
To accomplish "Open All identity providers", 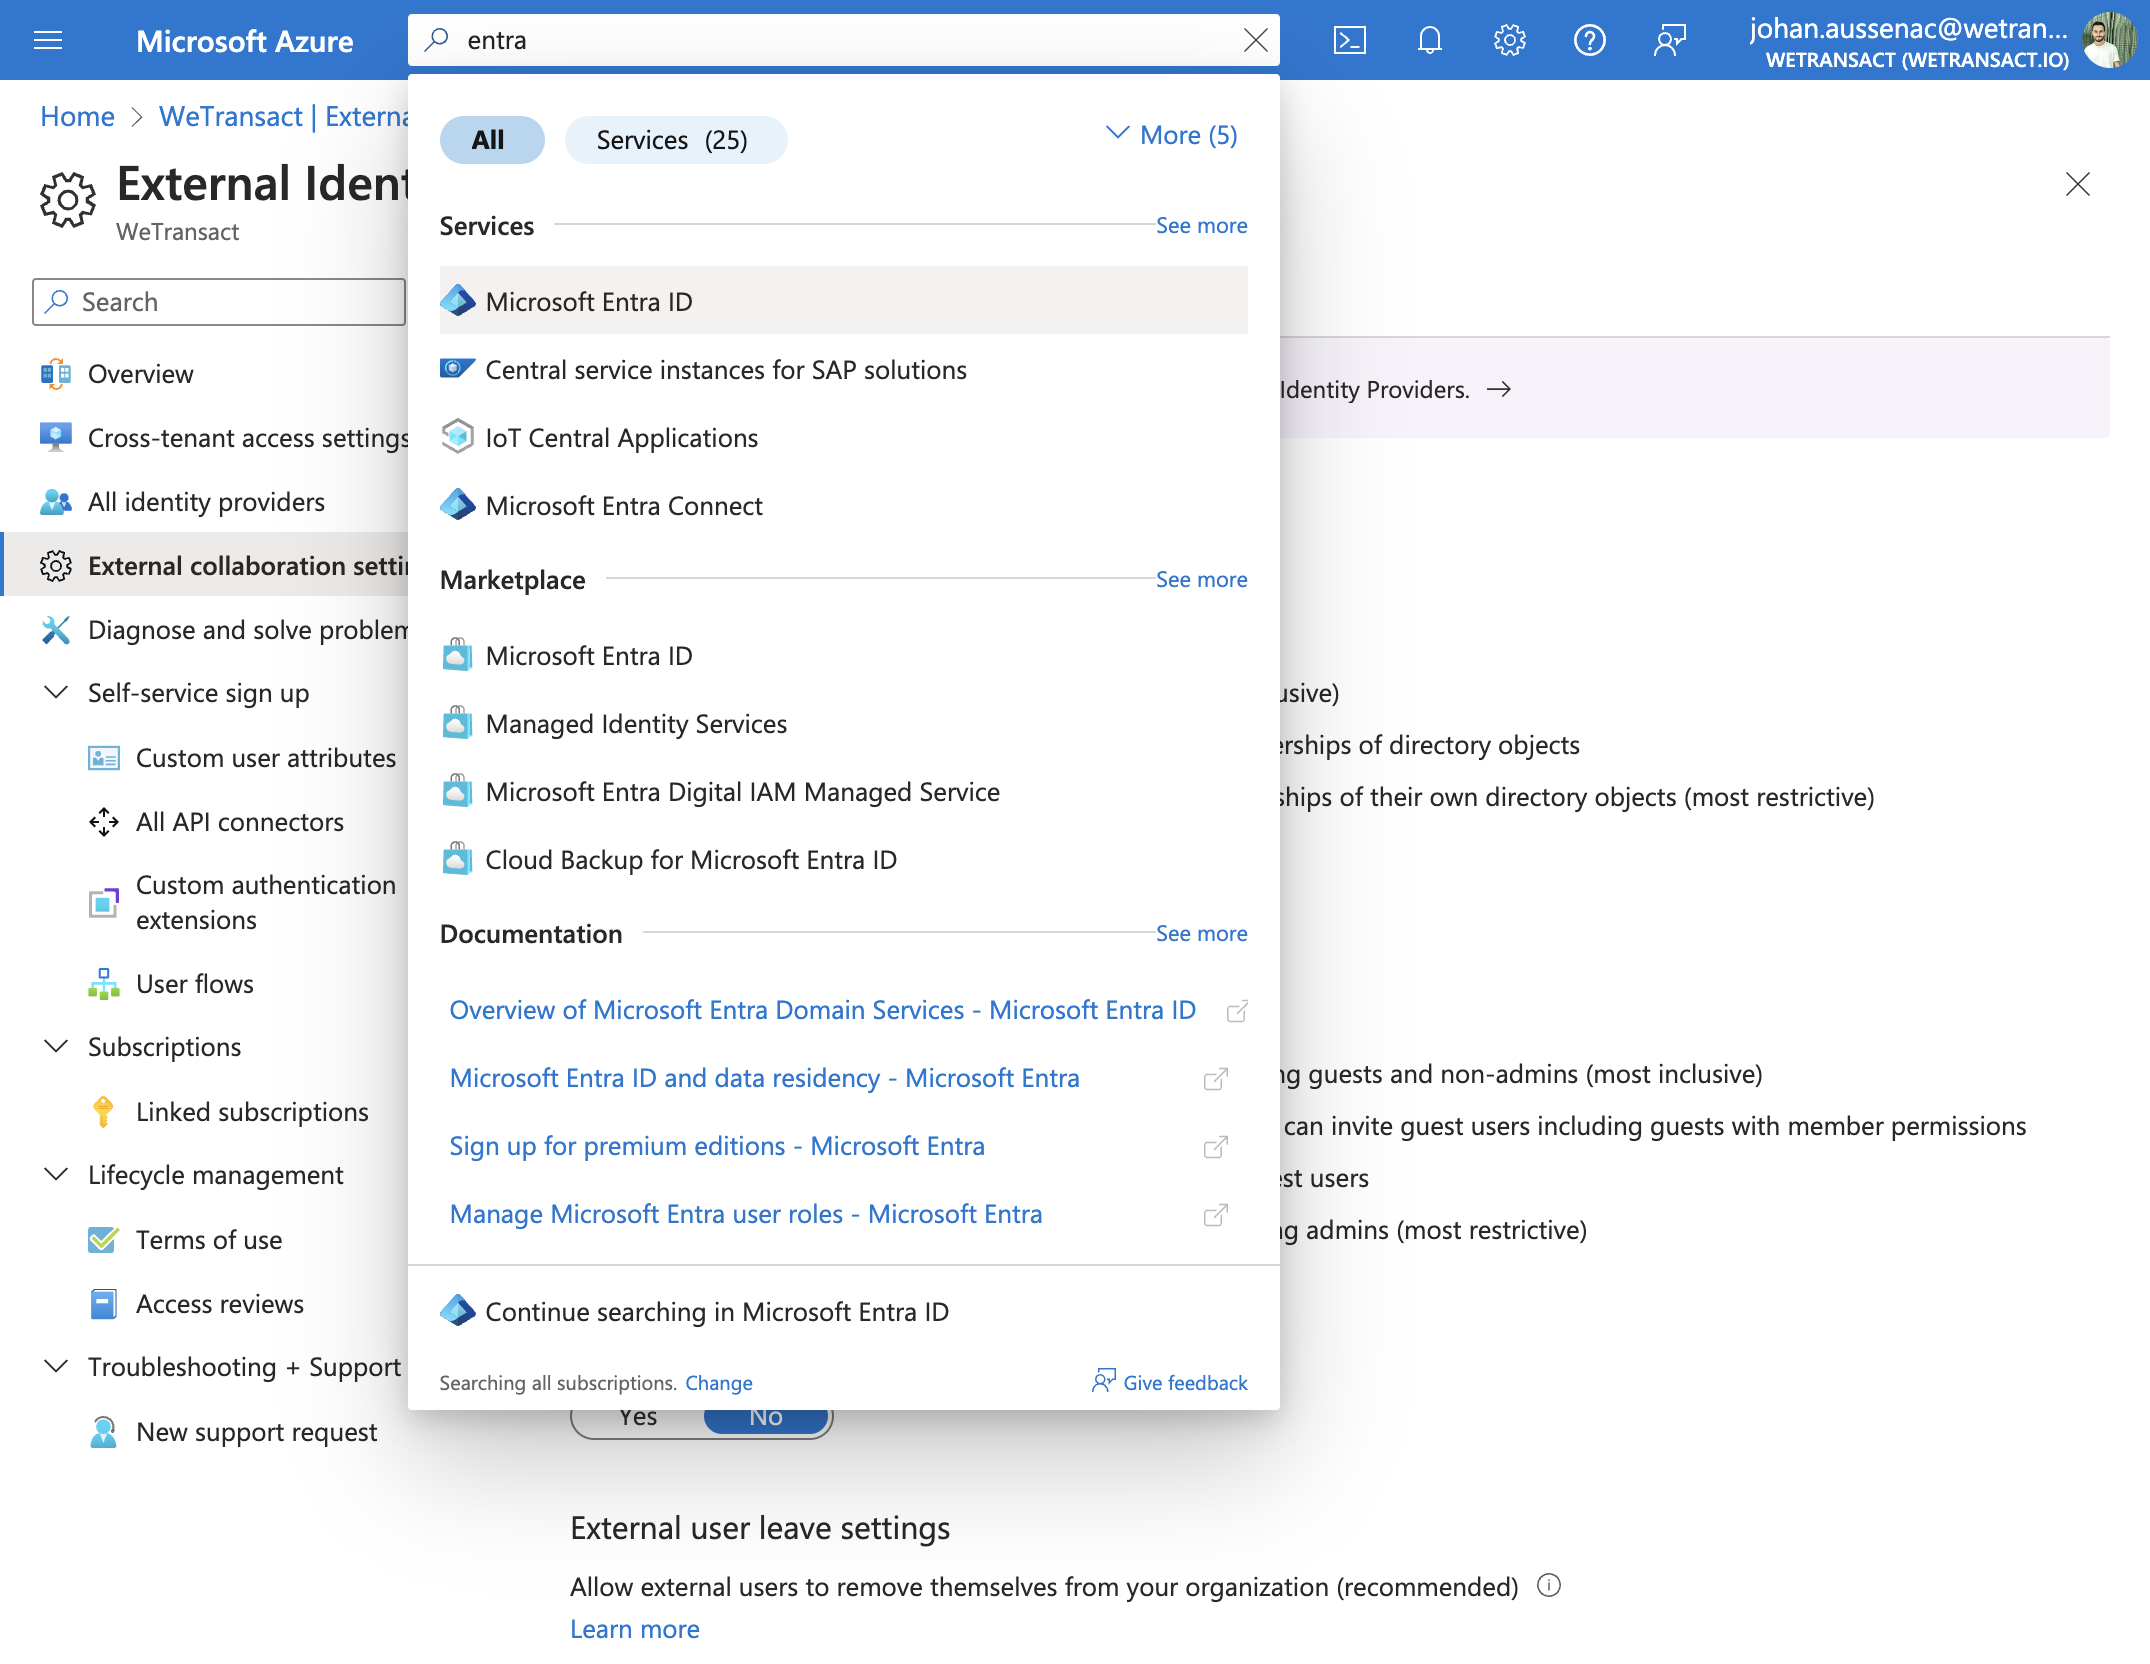I will point(206,502).
